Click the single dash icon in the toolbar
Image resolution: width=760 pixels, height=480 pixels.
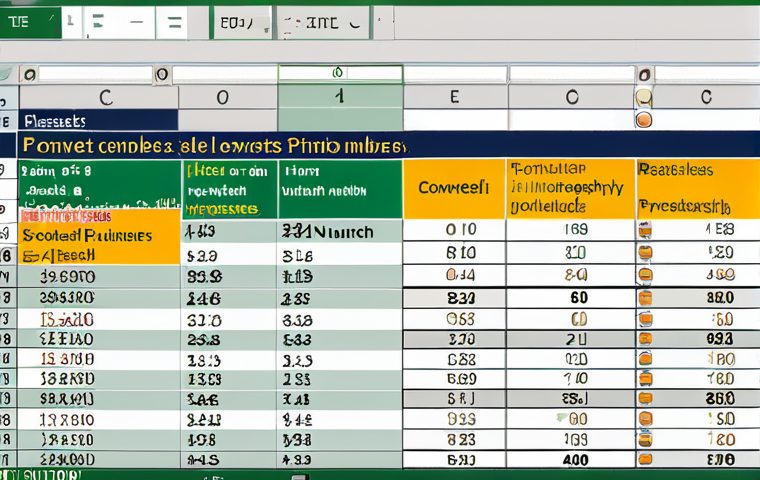[x=137, y=22]
